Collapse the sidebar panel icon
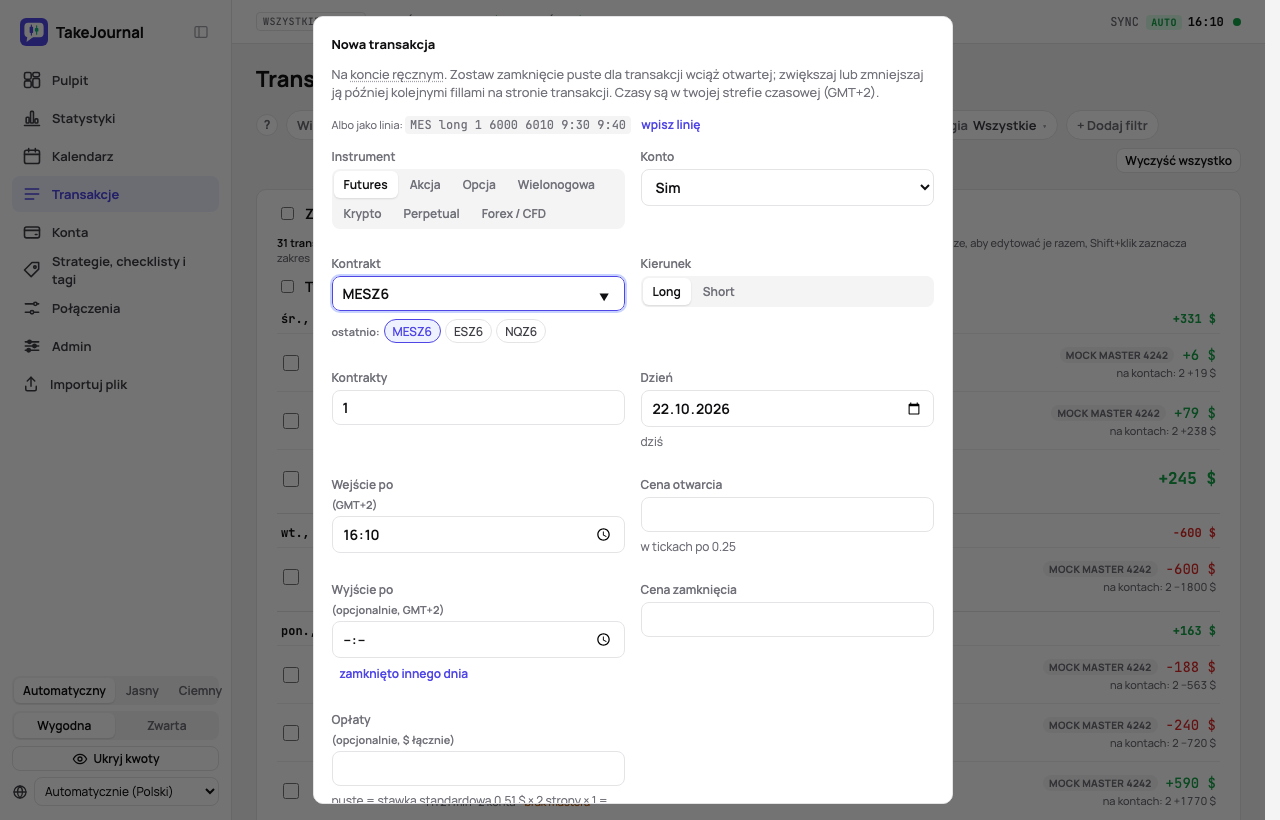 coord(201,32)
